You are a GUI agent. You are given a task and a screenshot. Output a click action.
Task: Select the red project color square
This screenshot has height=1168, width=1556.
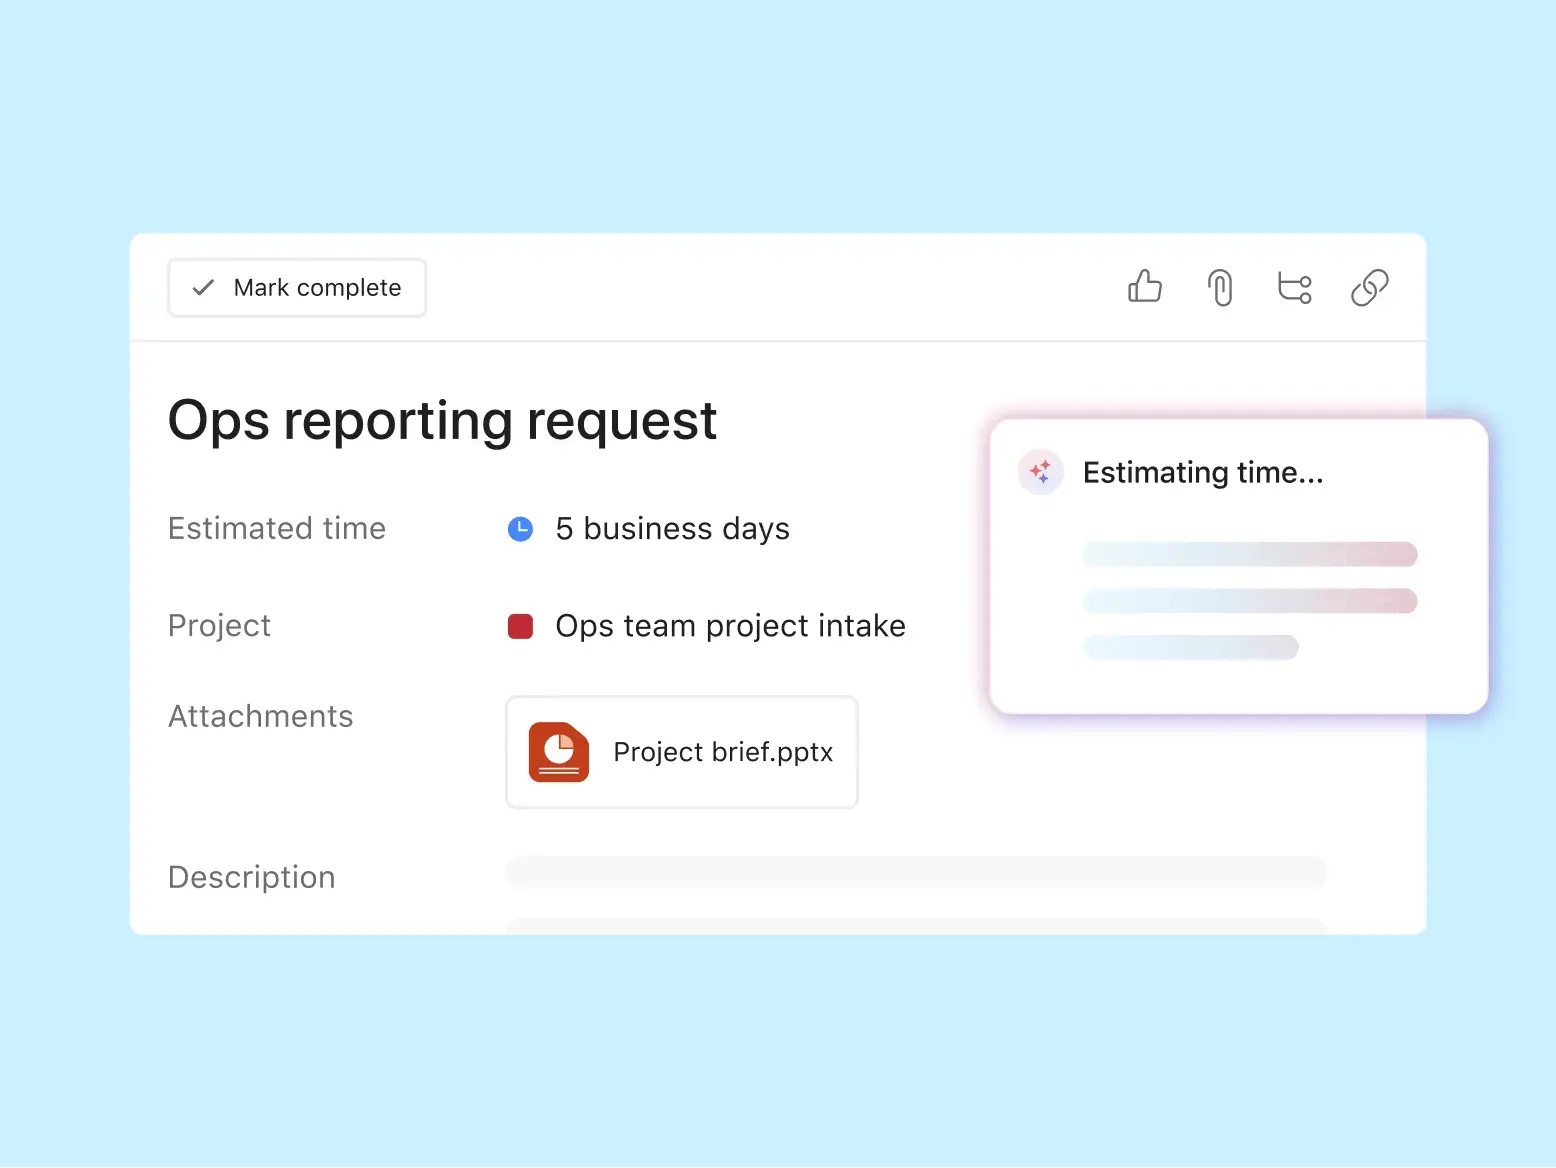(521, 626)
